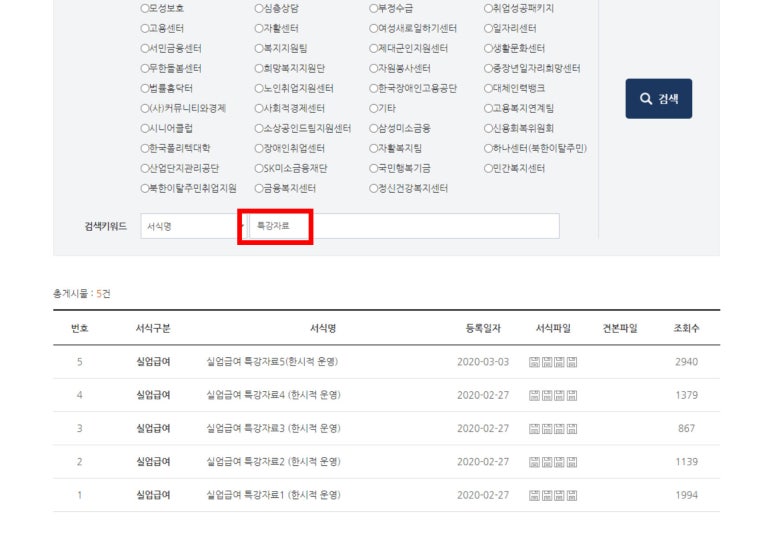
Task: Open 실업급여 특강자료4 (한시적 운영) link
Action: pyautogui.click(x=273, y=395)
